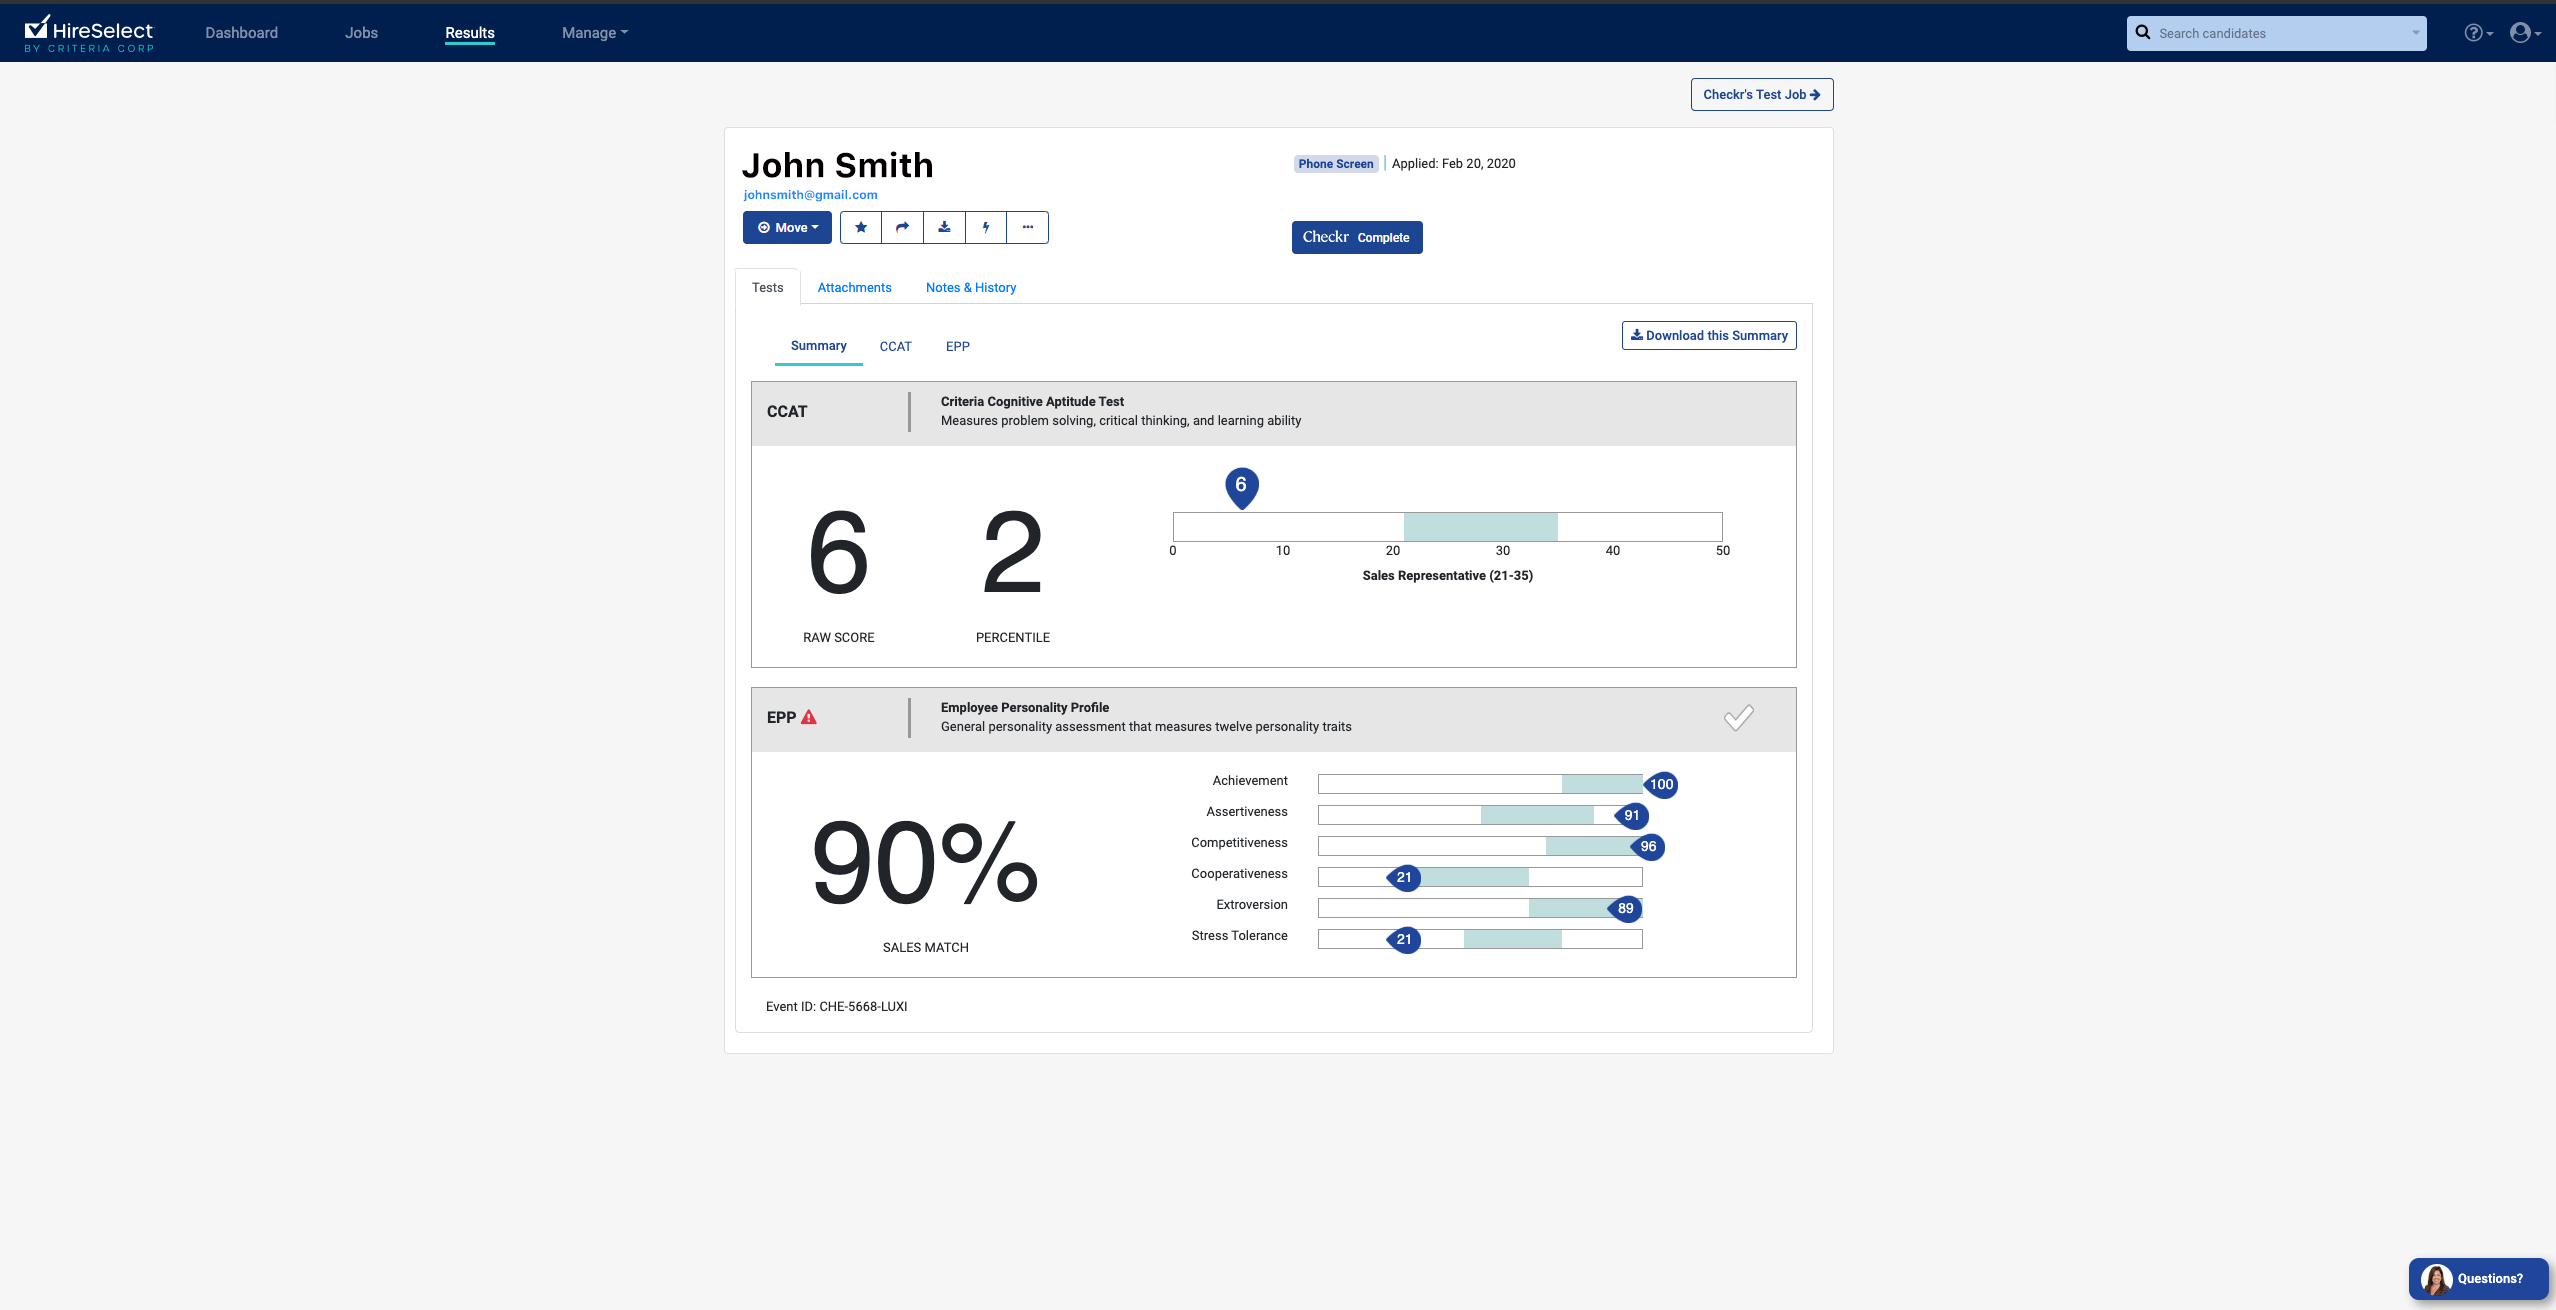This screenshot has height=1310, width=2556.
Task: Click the Assertiveness 91 score marker
Action: tap(1631, 815)
